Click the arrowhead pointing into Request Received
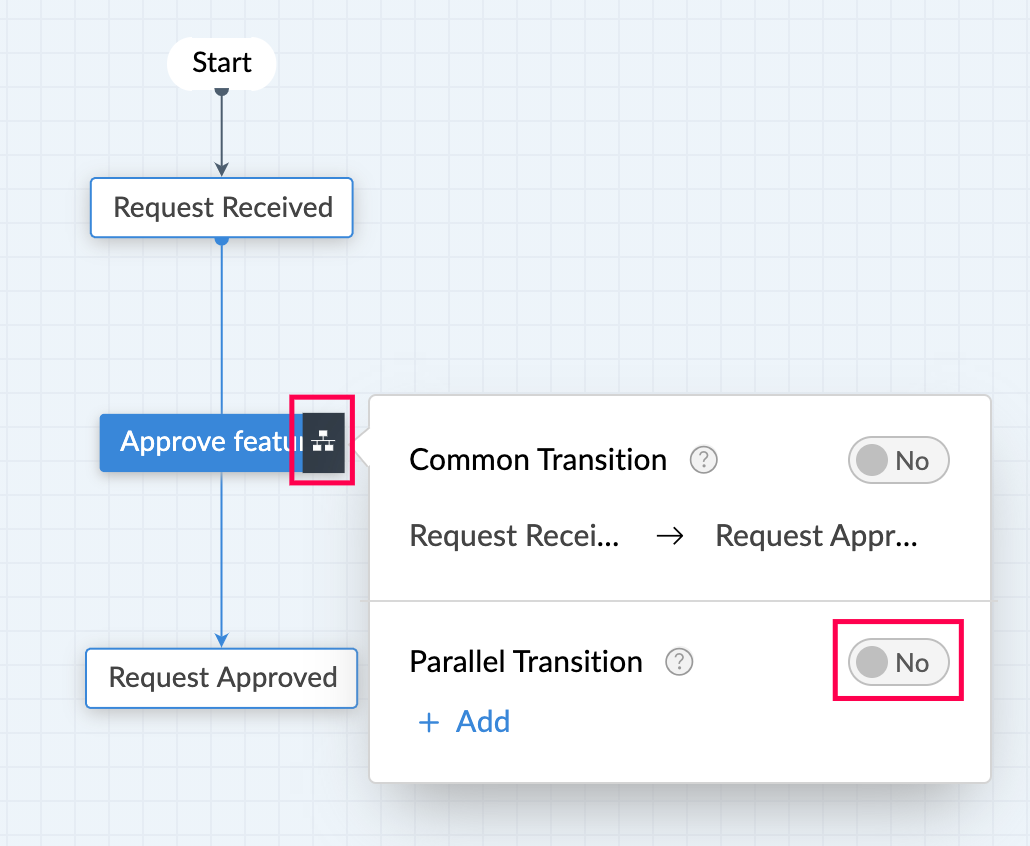This screenshot has width=1030, height=846. (x=222, y=169)
